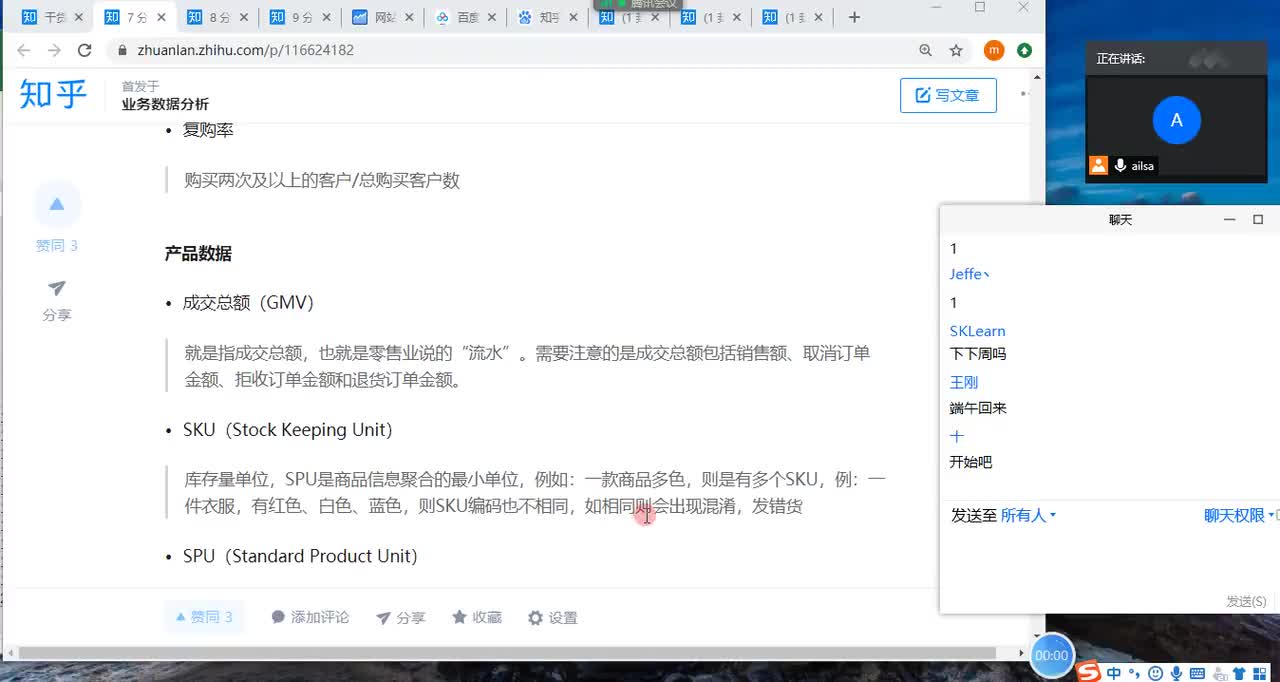Open the 聊天权限 dropdown
The height and width of the screenshot is (682, 1280).
pyautogui.click(x=1239, y=515)
